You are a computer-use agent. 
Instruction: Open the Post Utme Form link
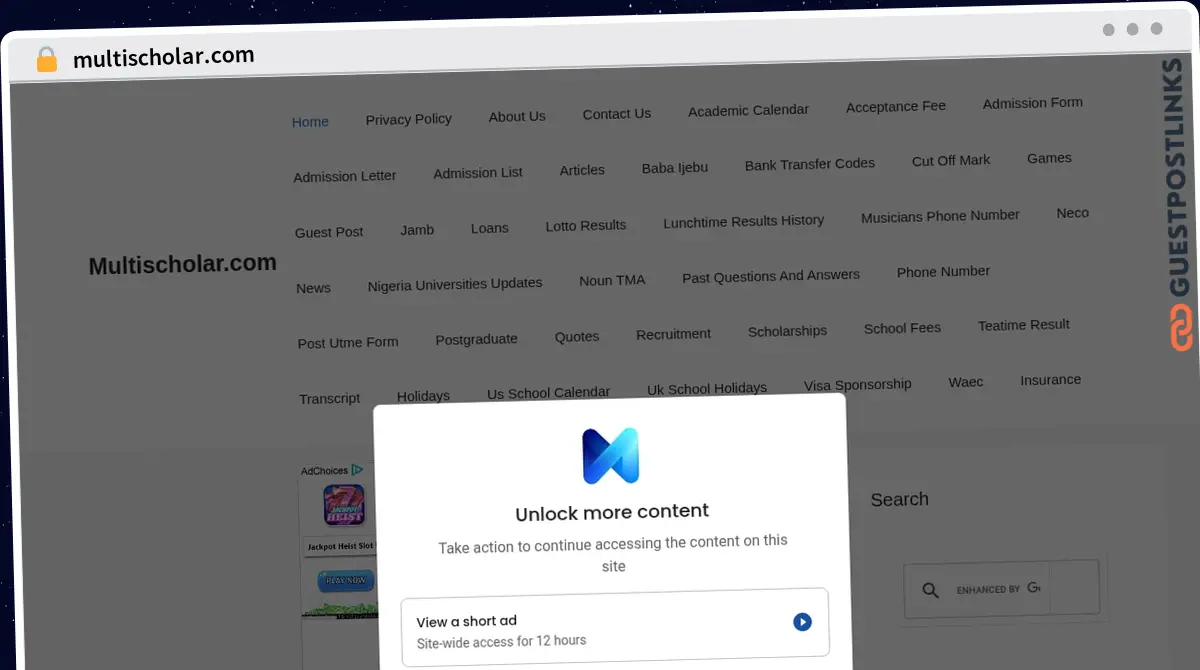(347, 343)
